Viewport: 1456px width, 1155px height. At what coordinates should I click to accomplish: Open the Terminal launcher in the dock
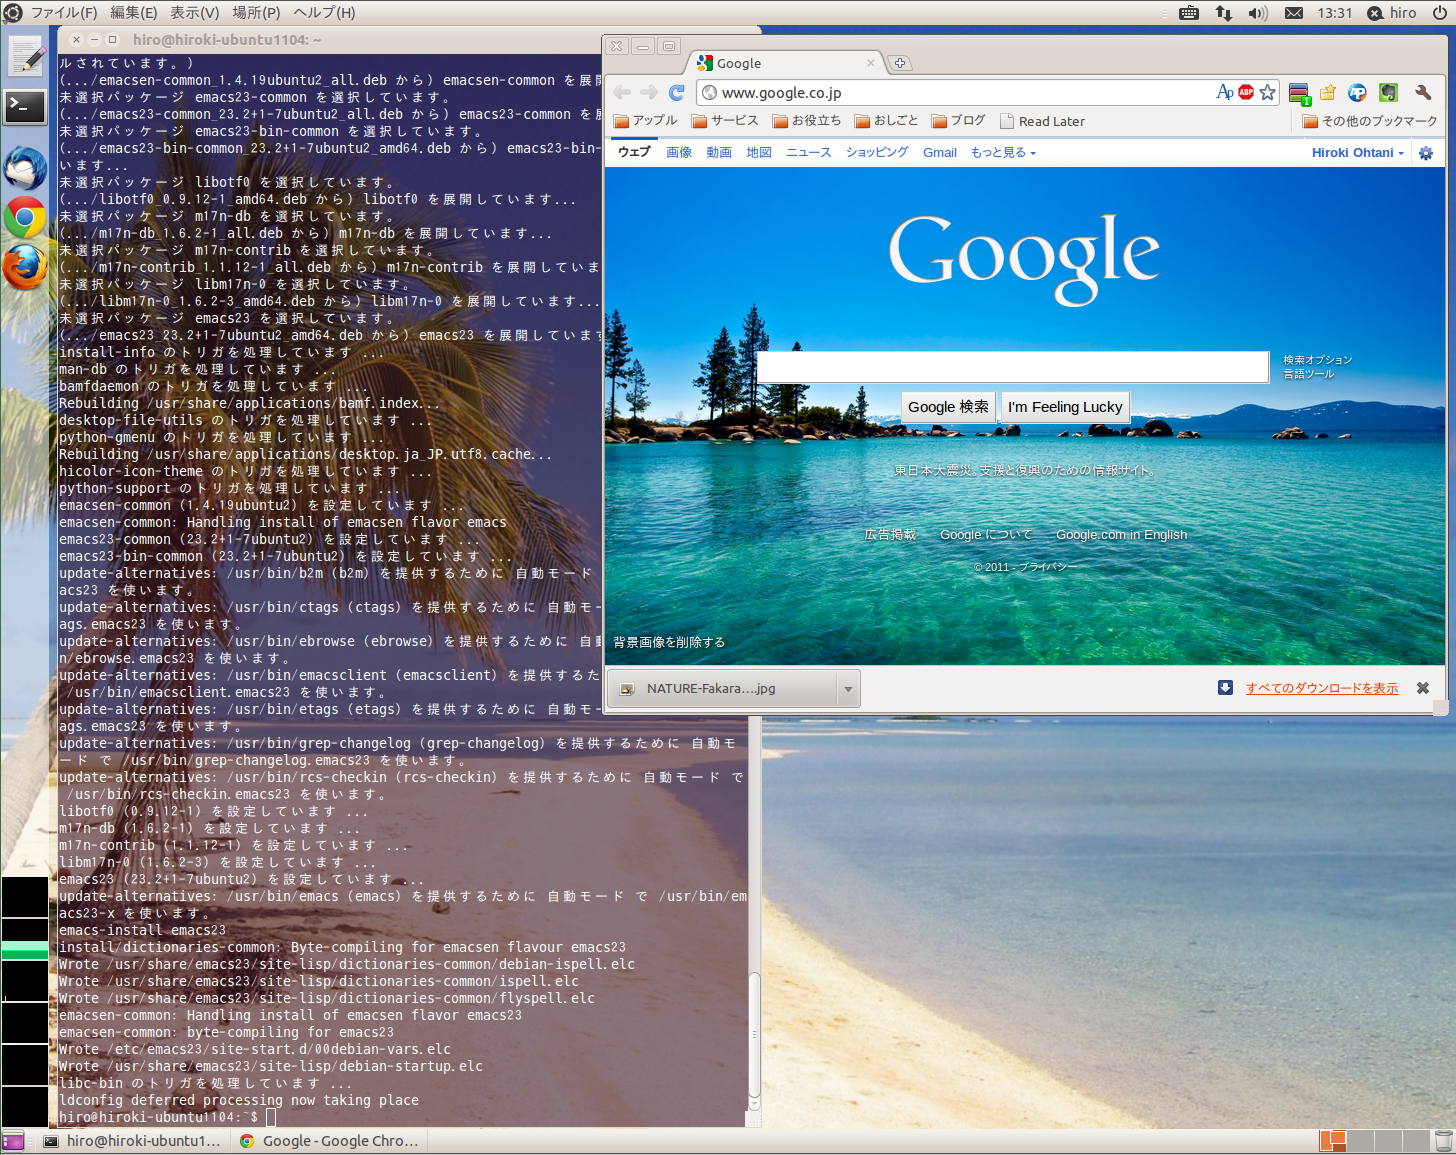click(25, 106)
